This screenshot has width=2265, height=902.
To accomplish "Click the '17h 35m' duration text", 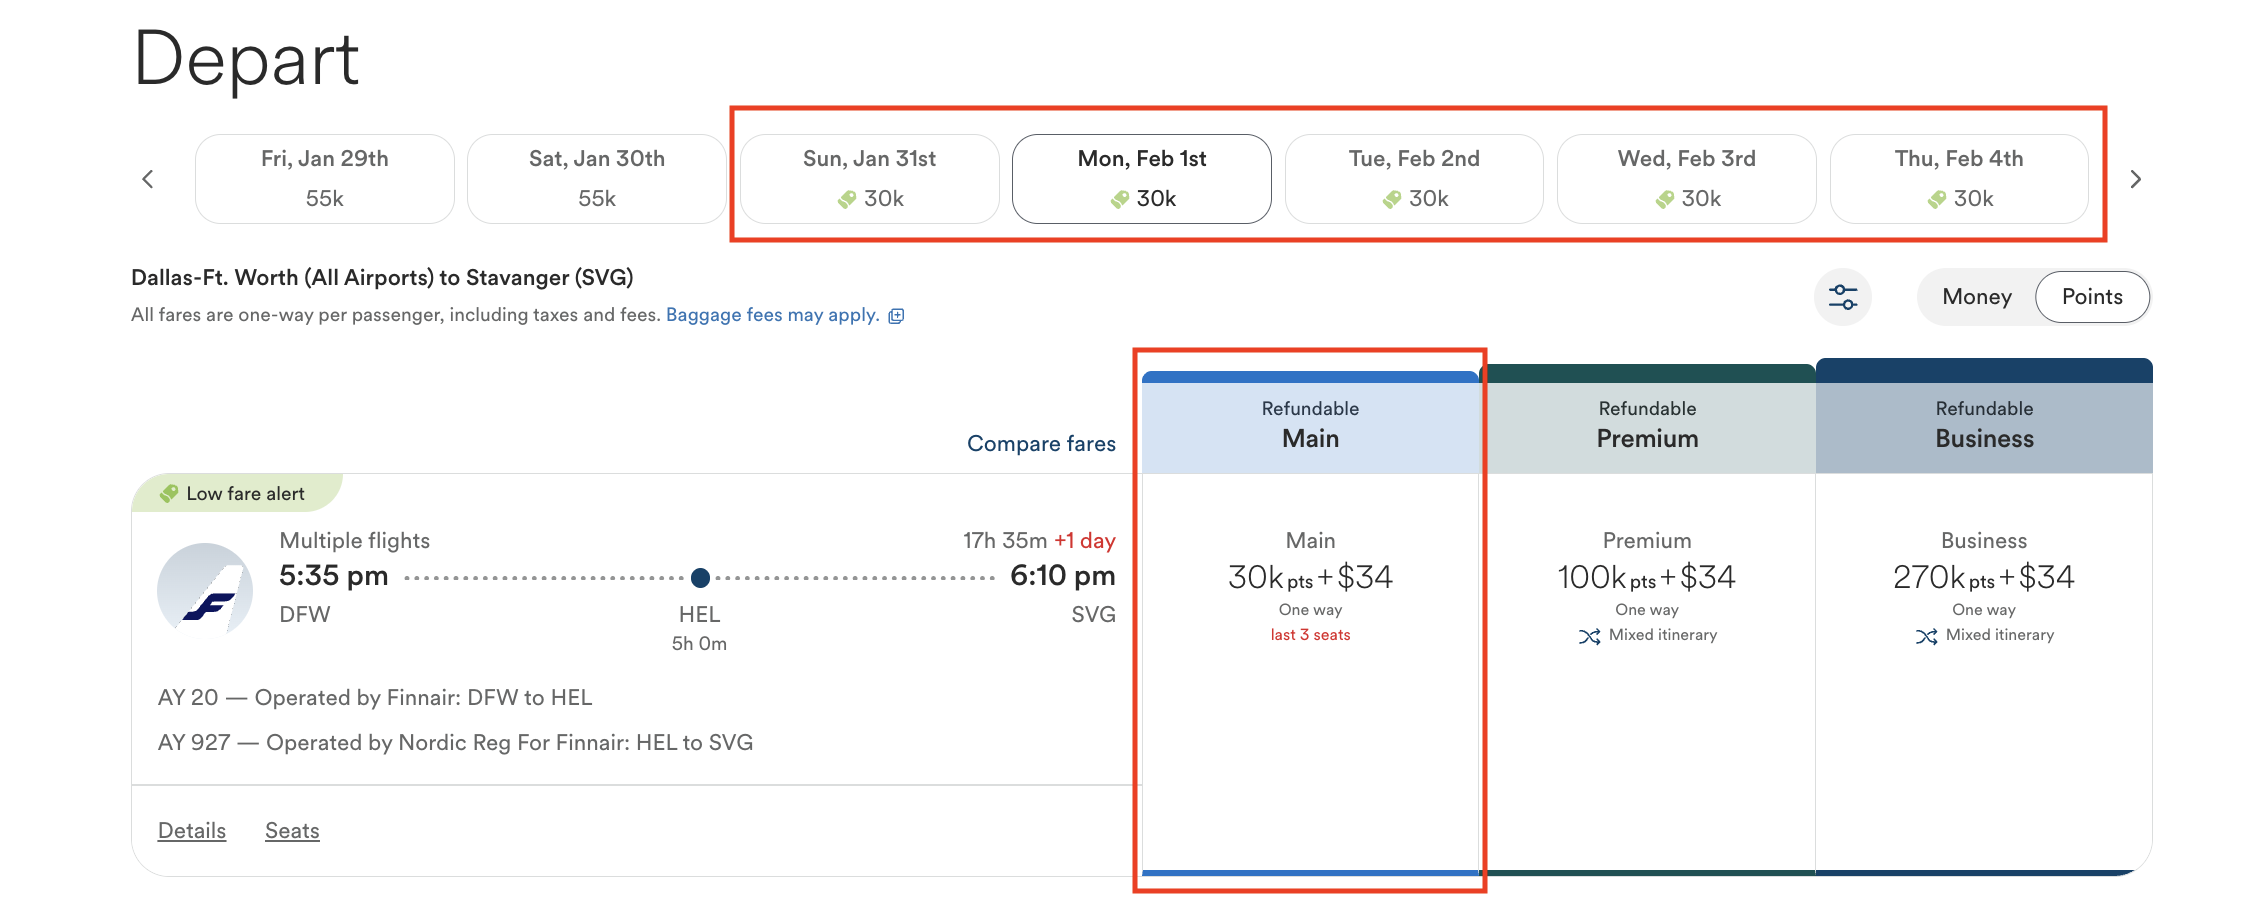I will click(x=1005, y=541).
